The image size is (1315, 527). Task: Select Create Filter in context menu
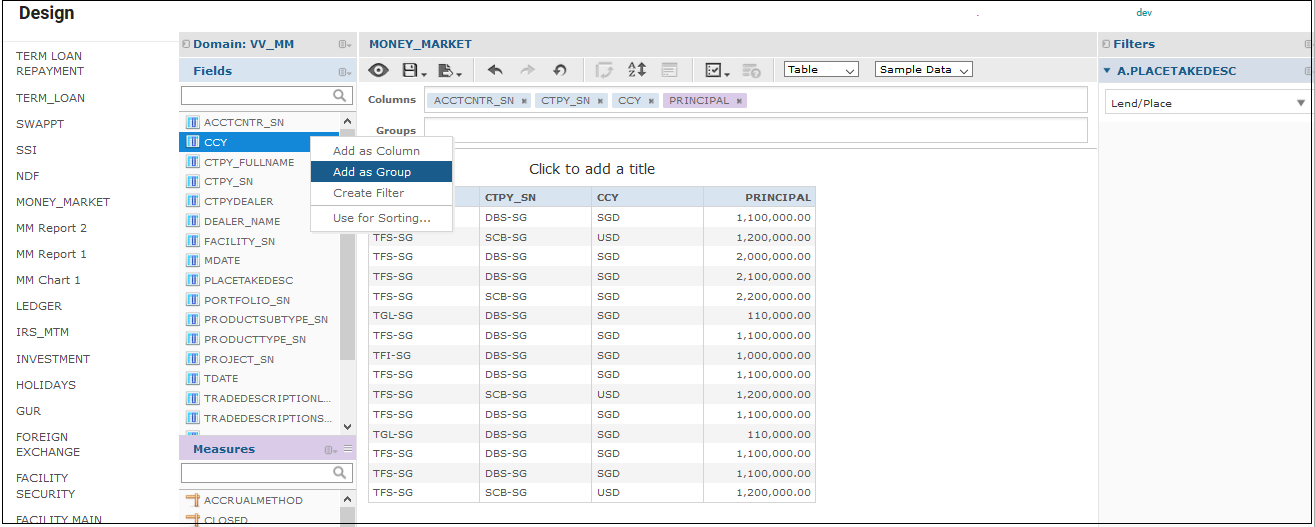pyautogui.click(x=369, y=193)
